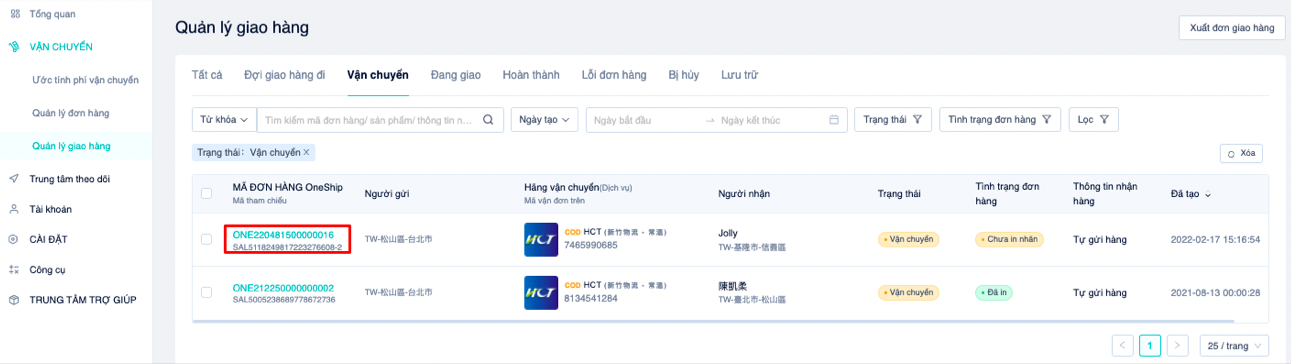The height and width of the screenshot is (364, 1291).
Task: Open the Tình trạng đơn hàng filter
Action: click(x=1000, y=120)
